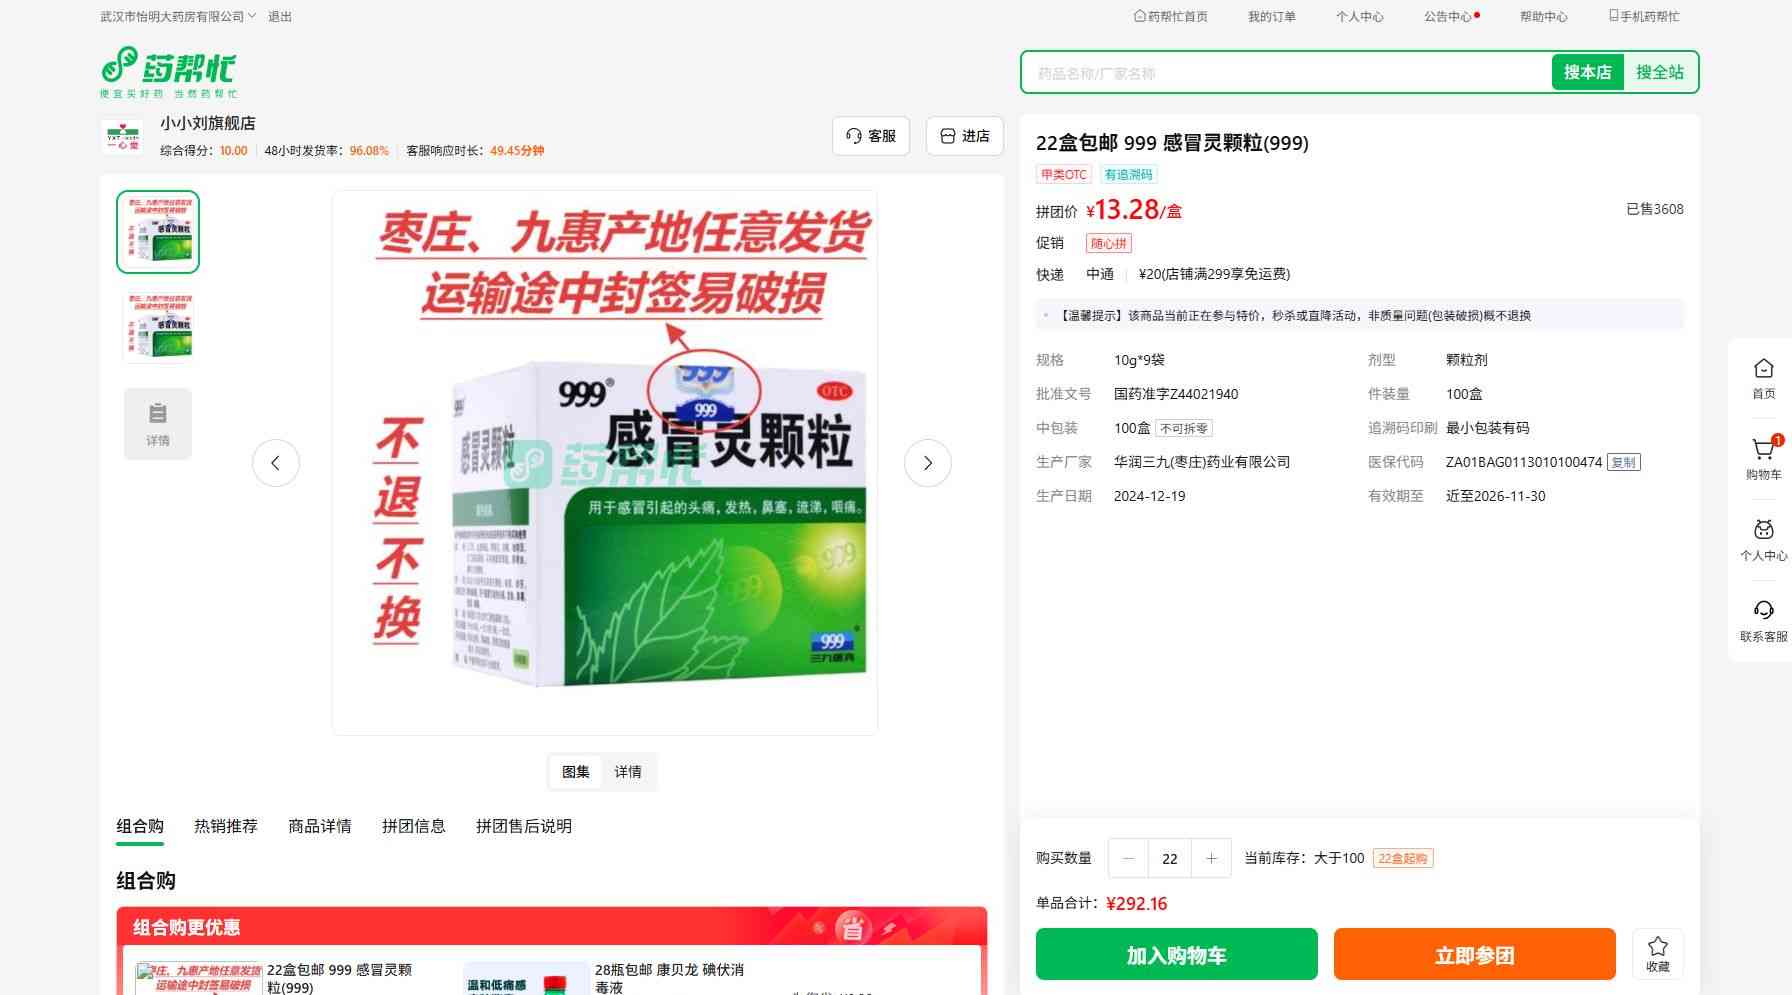Increase purchase quantity with plus button
The width and height of the screenshot is (1792, 995).
coord(1211,858)
